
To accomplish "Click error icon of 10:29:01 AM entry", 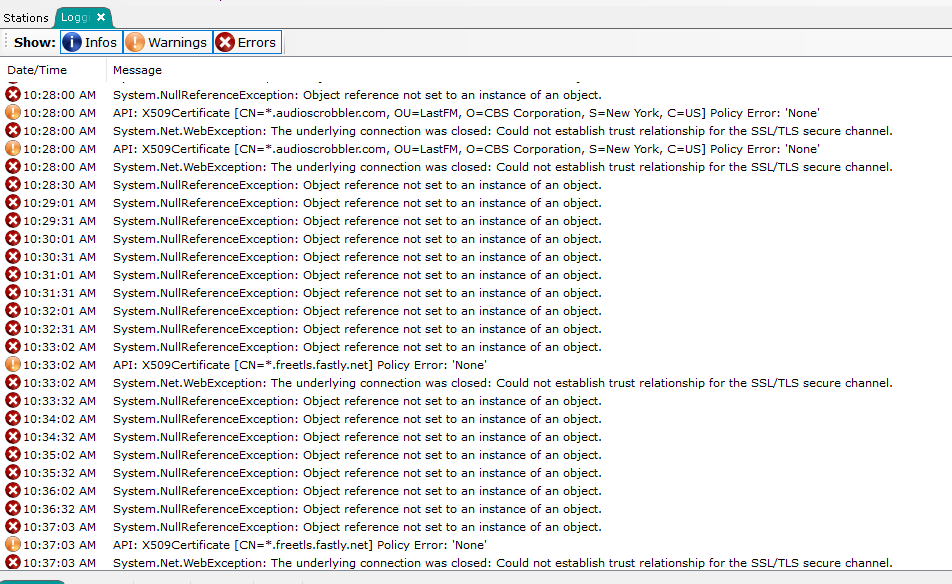I will 13,203.
